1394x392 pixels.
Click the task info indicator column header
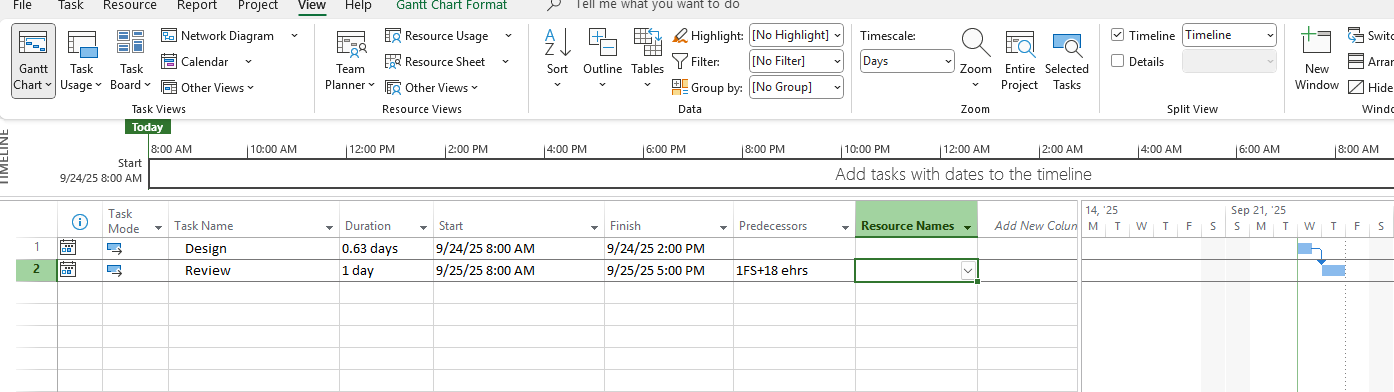[x=80, y=221]
